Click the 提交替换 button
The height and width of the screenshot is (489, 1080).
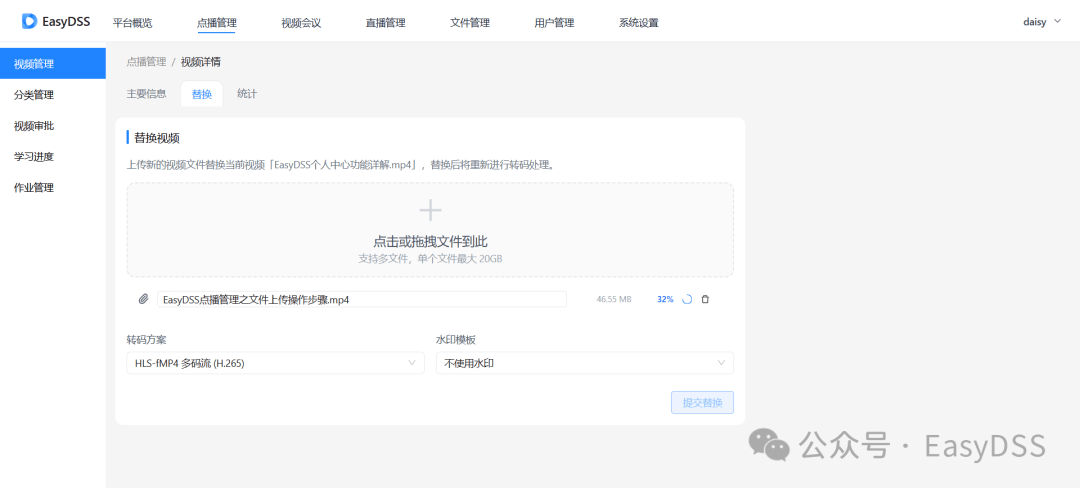tap(703, 403)
